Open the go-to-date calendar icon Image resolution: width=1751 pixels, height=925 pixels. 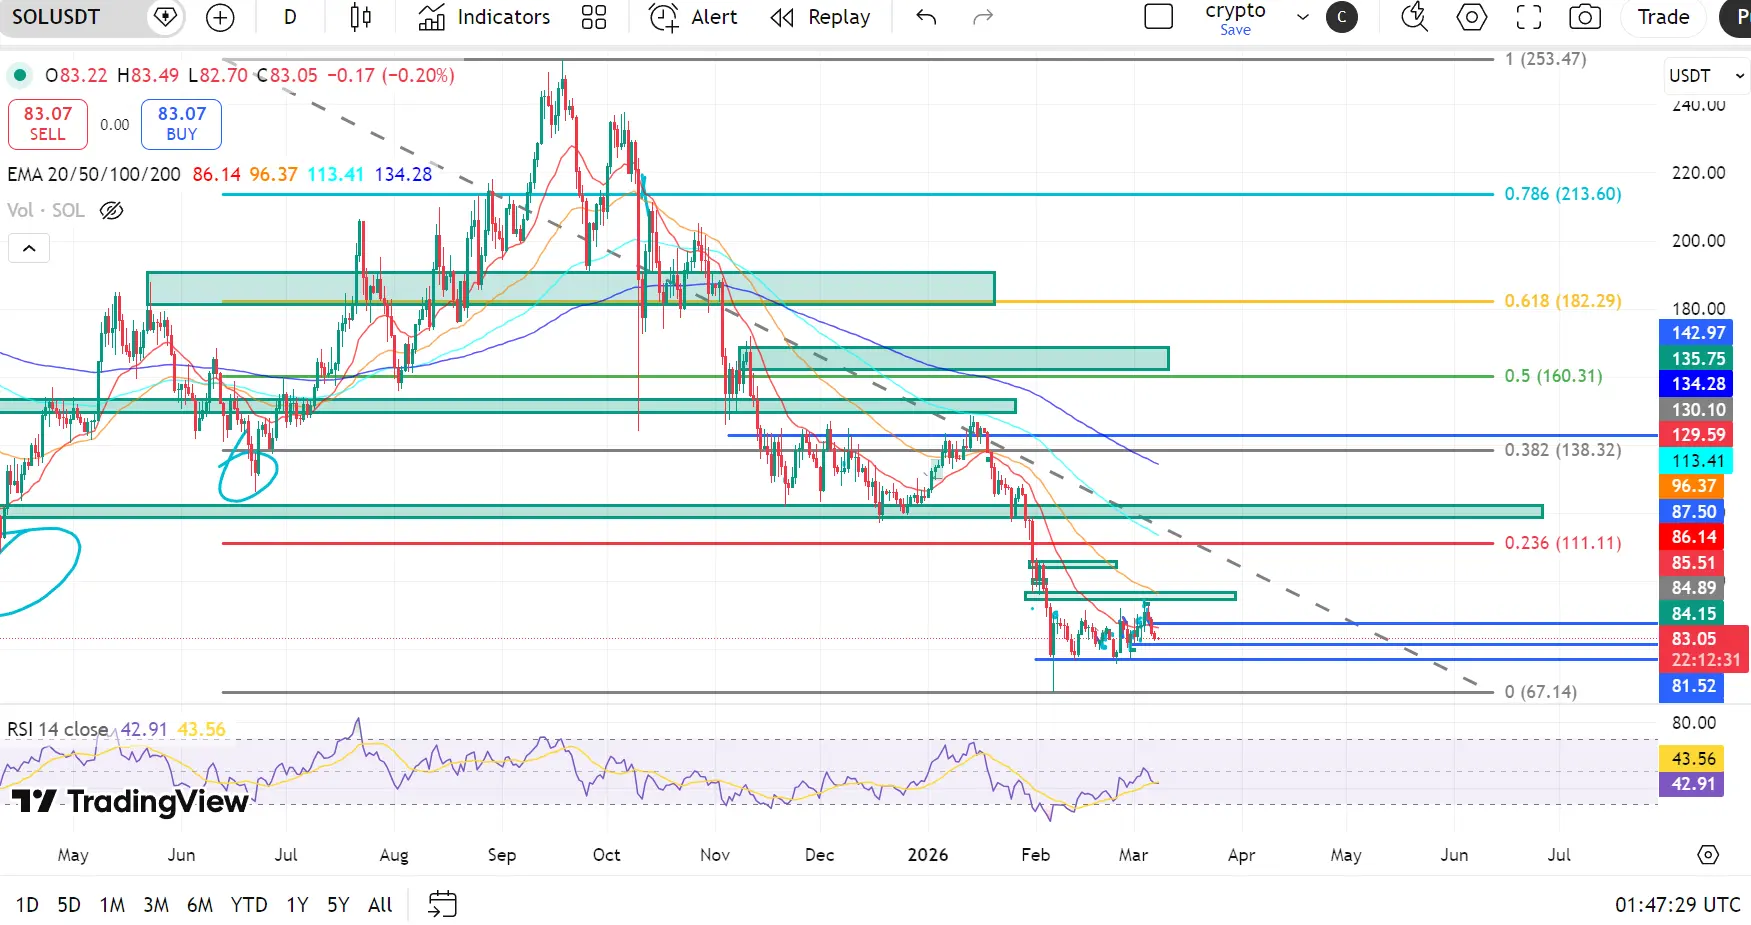coord(442,905)
